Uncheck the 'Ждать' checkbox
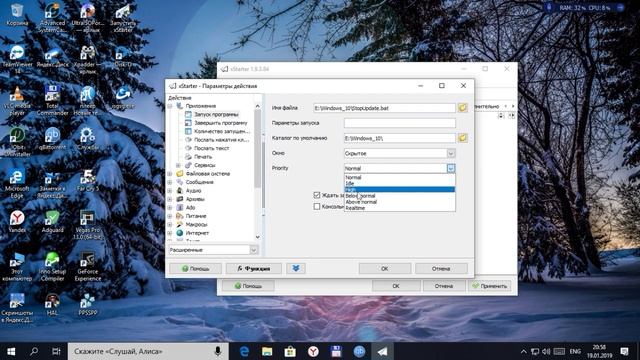 317,195
